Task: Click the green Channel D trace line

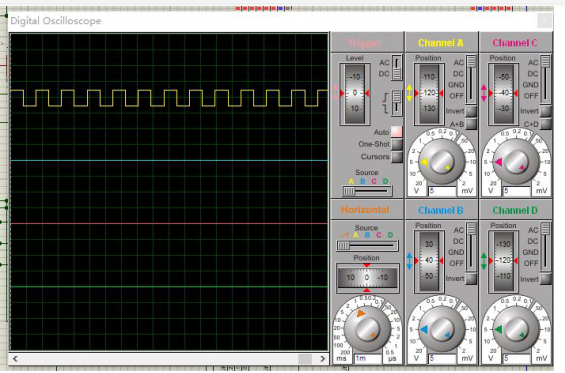Action: (x=169, y=287)
